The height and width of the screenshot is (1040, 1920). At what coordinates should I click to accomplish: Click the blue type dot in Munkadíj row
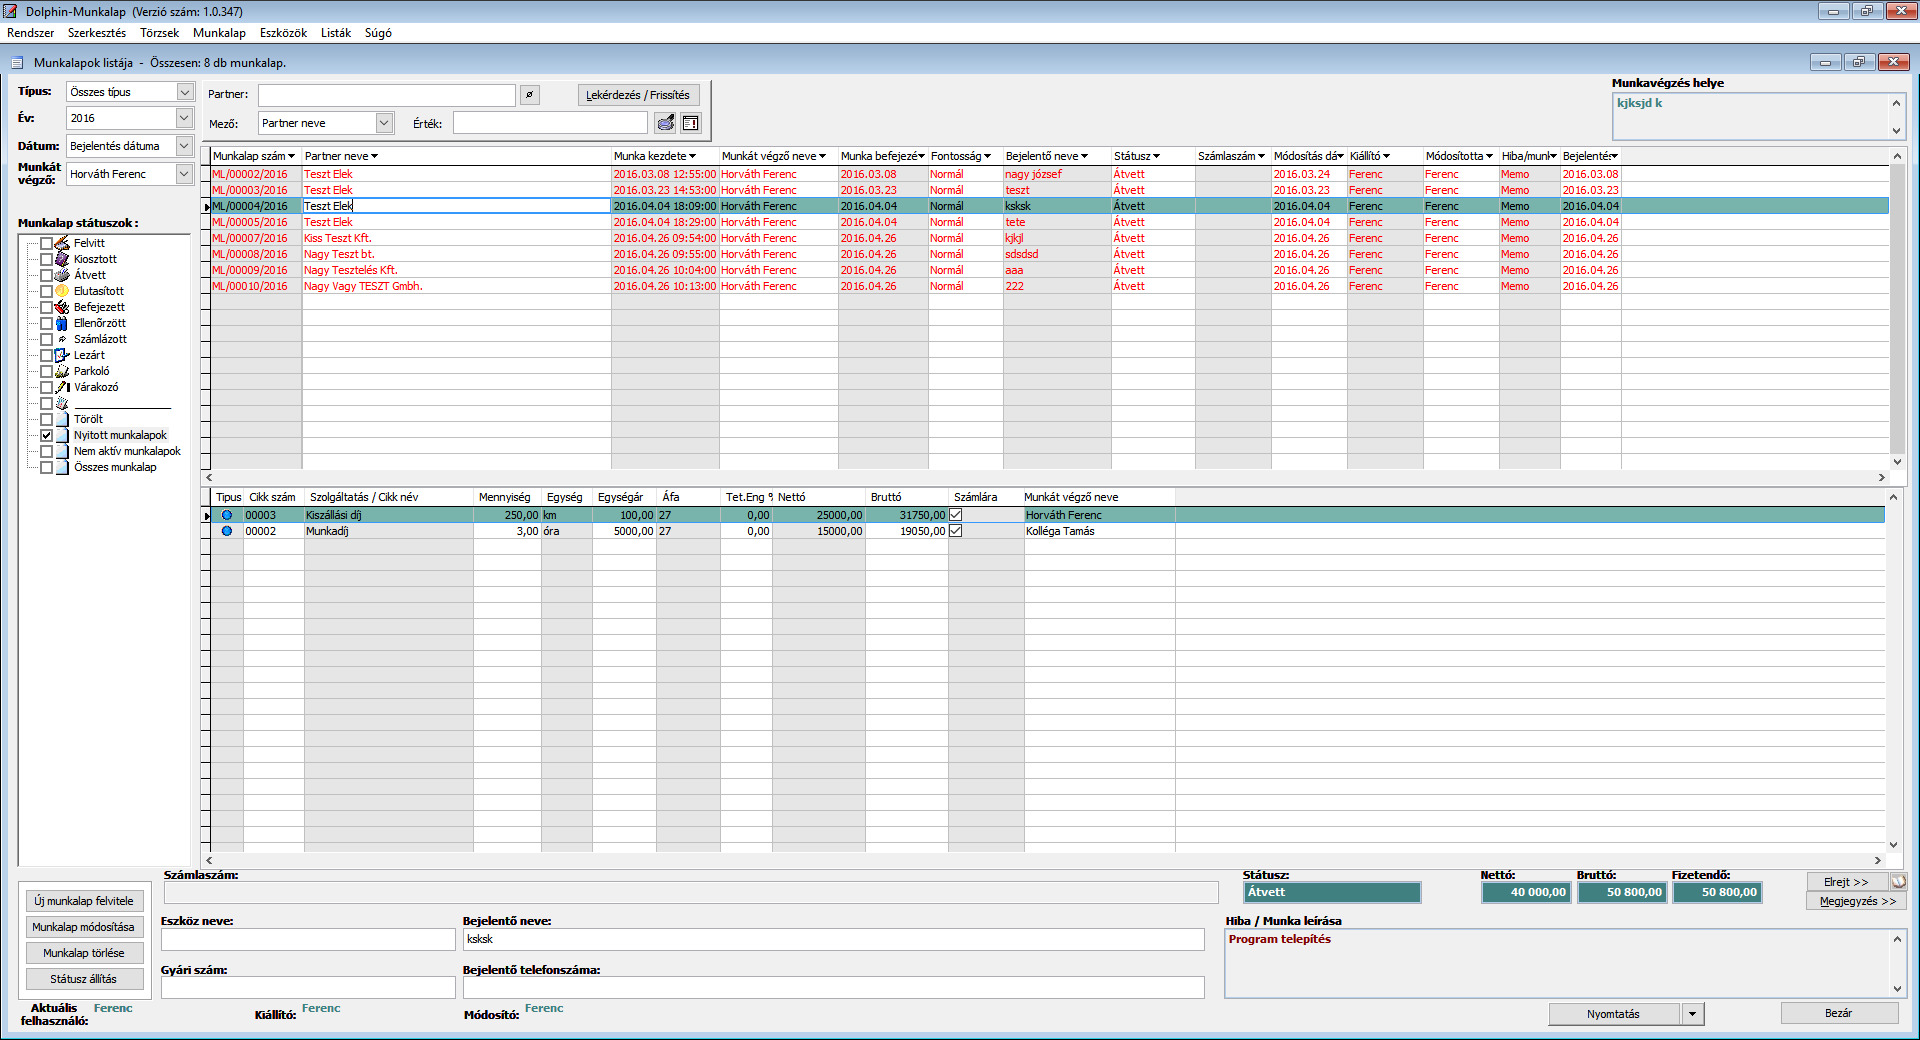(227, 531)
